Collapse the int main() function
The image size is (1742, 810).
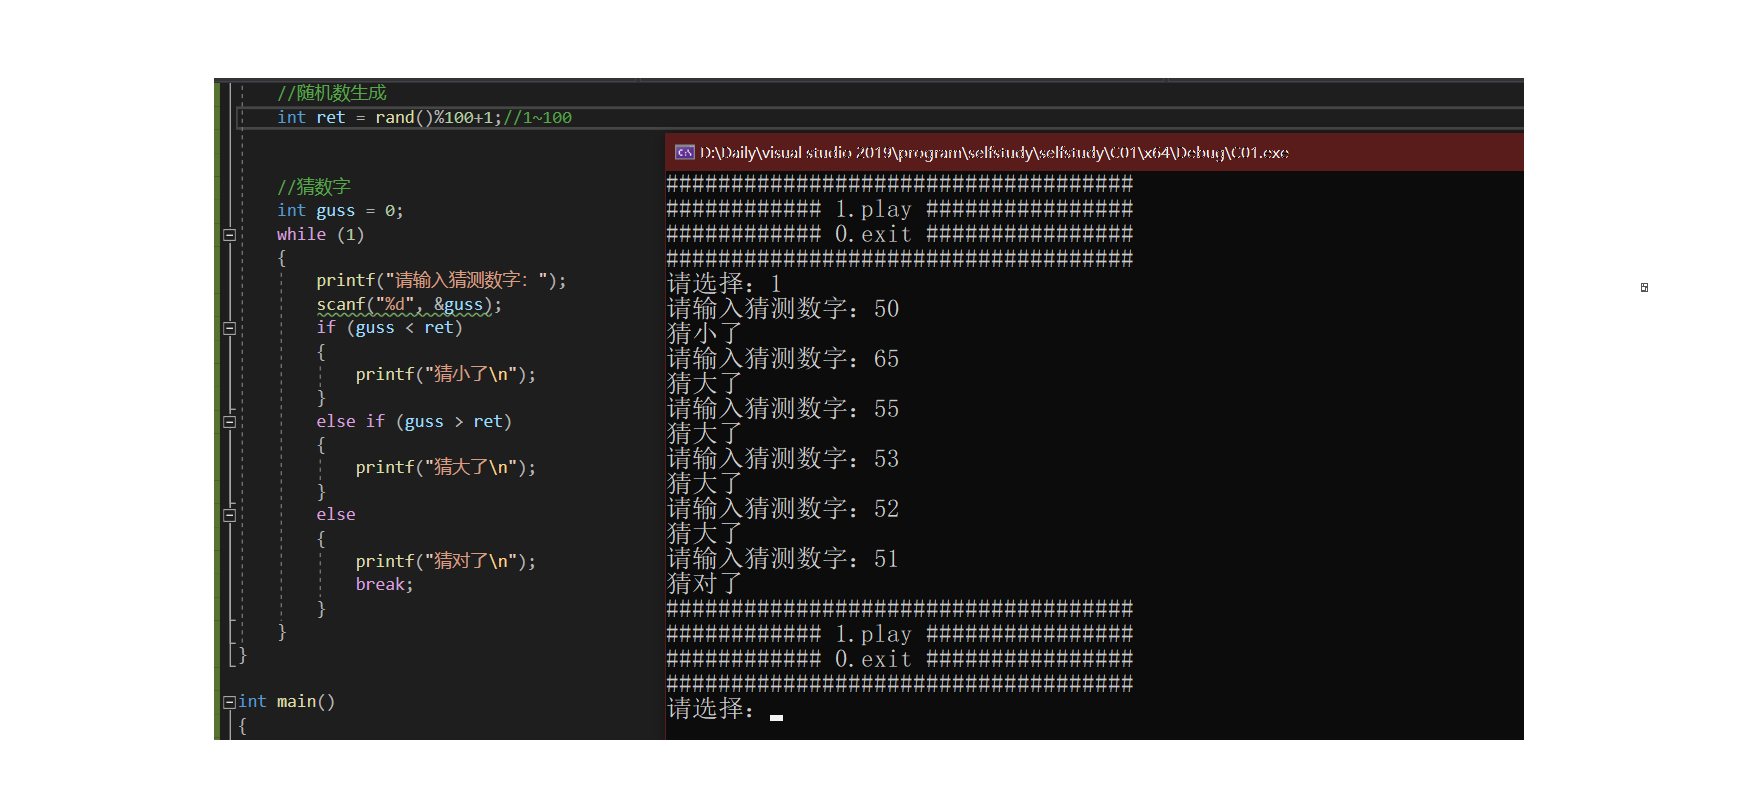pos(229,702)
